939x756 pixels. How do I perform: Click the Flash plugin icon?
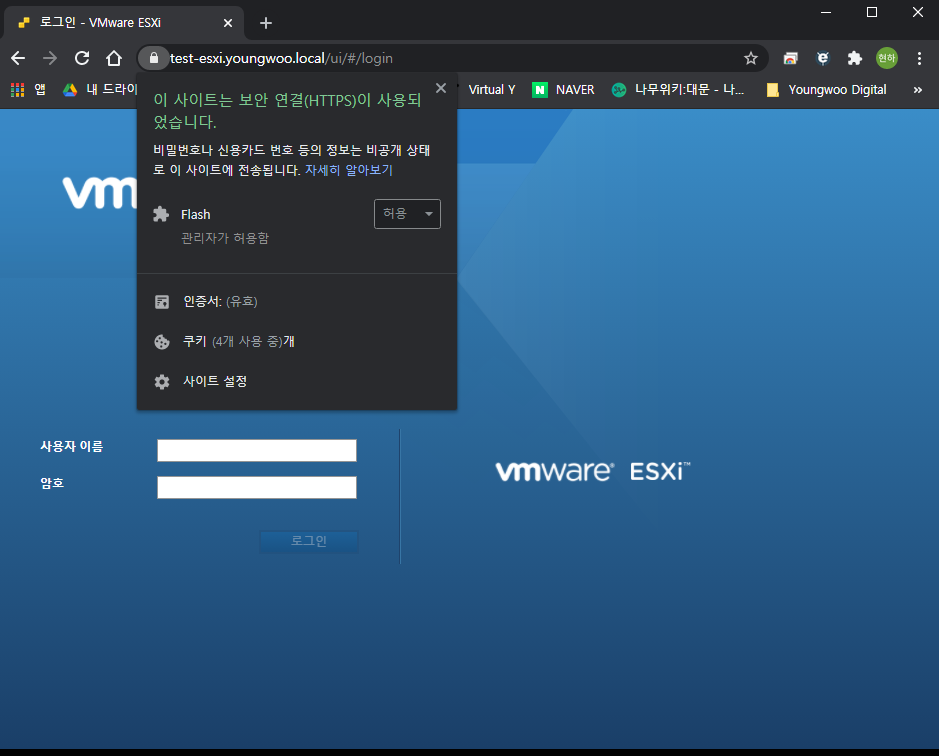161,214
